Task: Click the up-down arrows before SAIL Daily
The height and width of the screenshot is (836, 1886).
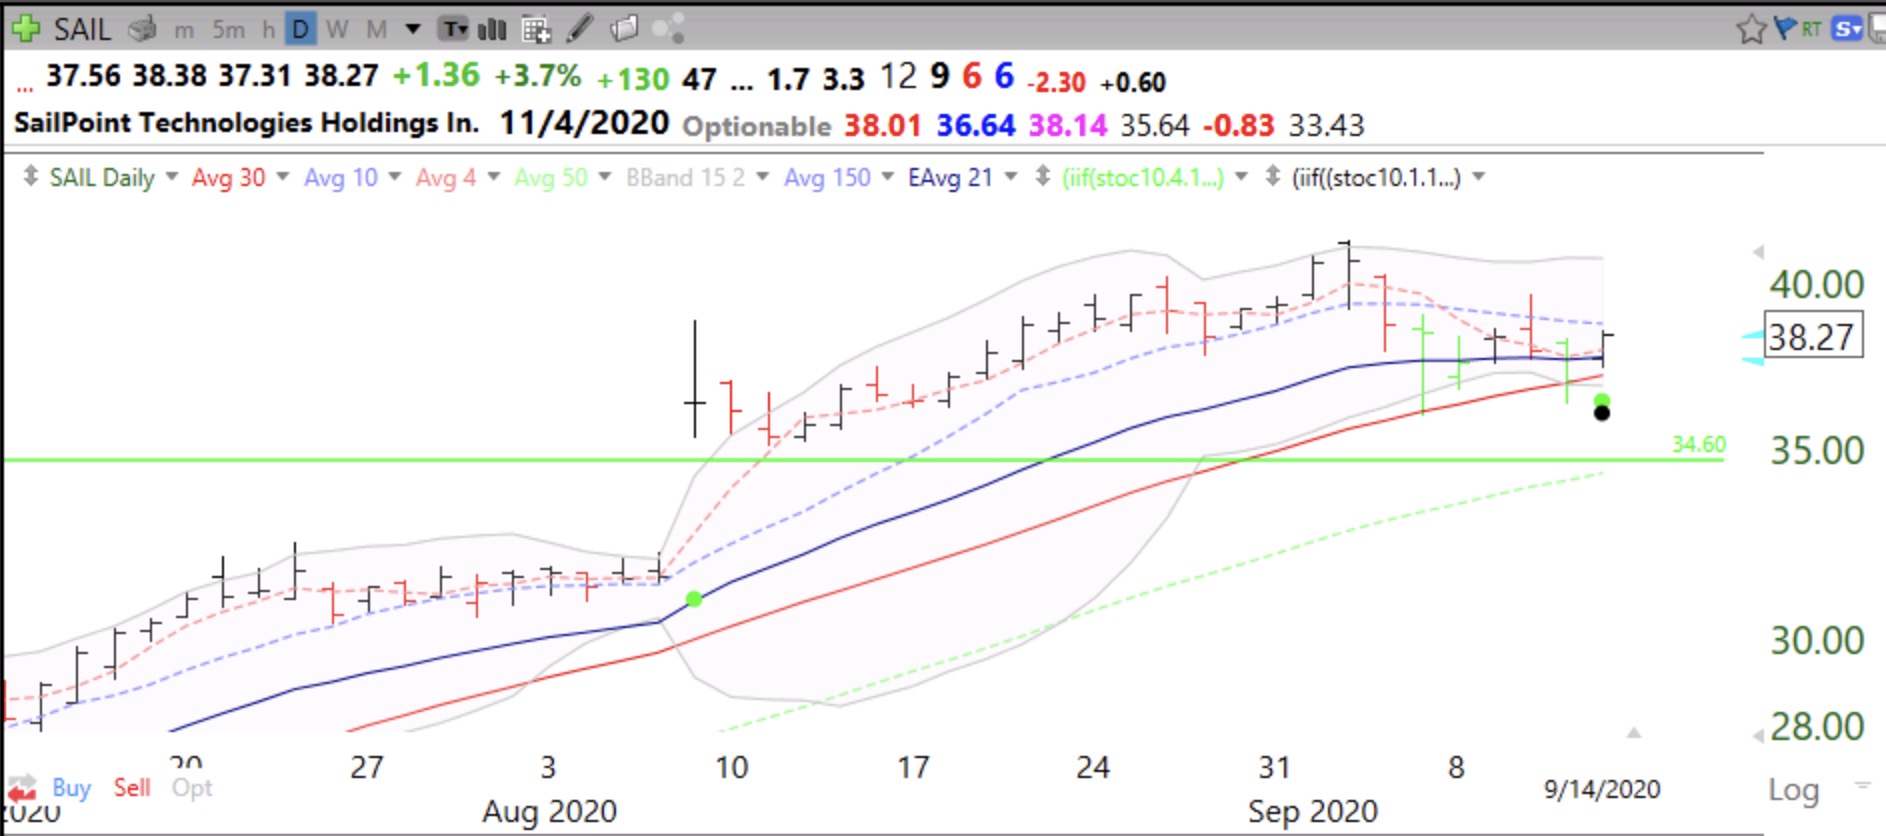Action: [31, 177]
